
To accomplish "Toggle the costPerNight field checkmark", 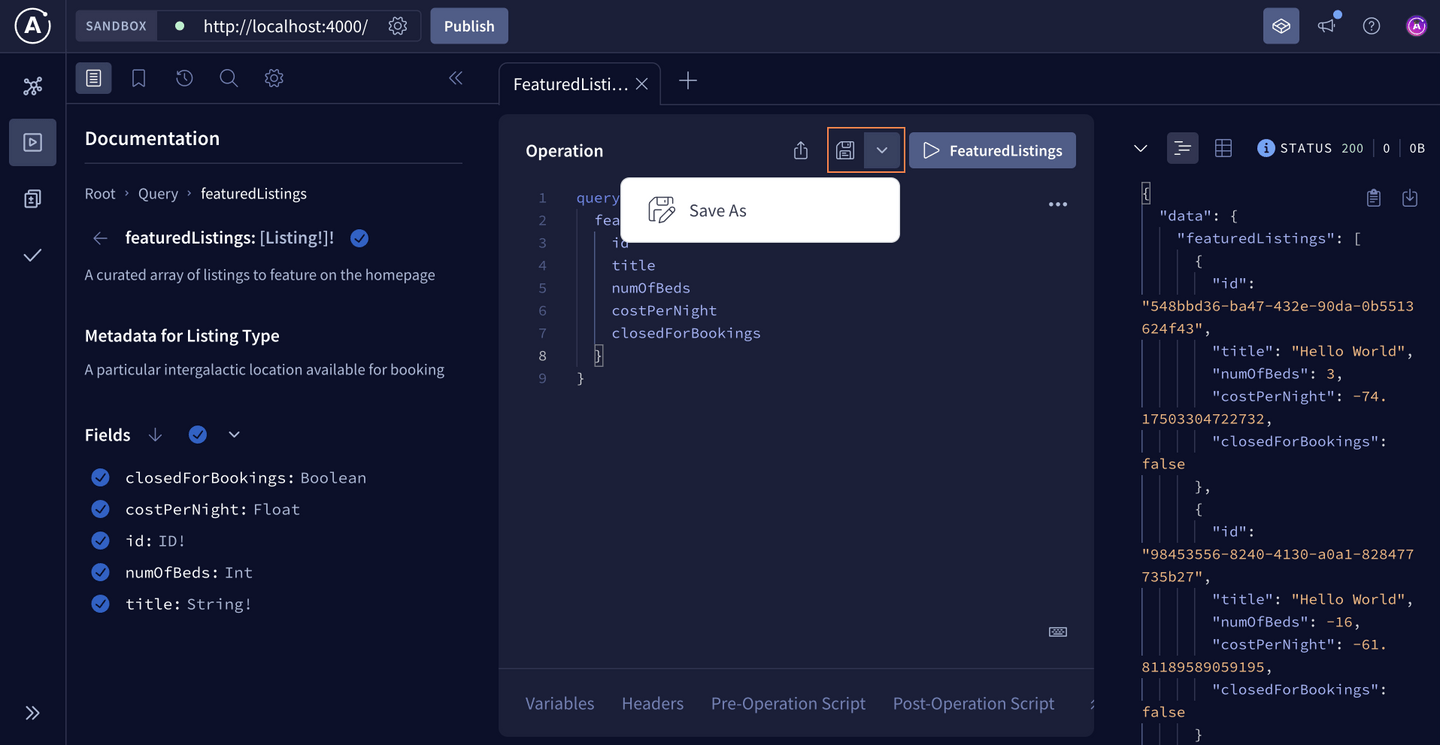I will point(100,509).
